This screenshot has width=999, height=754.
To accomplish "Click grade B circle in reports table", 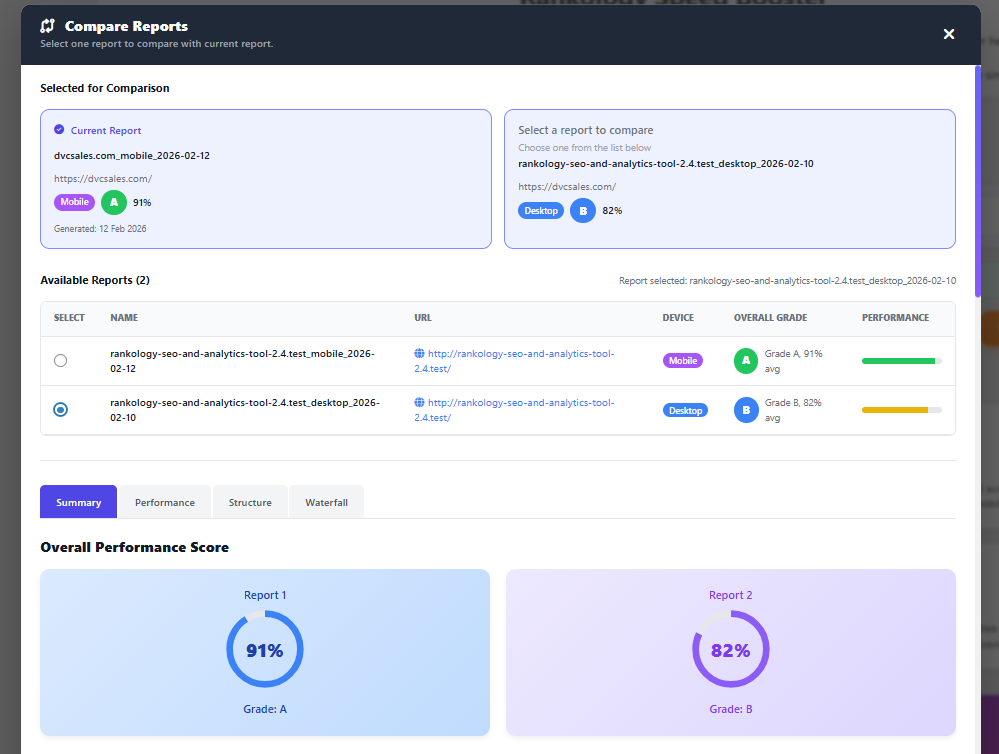I will click(x=746, y=410).
